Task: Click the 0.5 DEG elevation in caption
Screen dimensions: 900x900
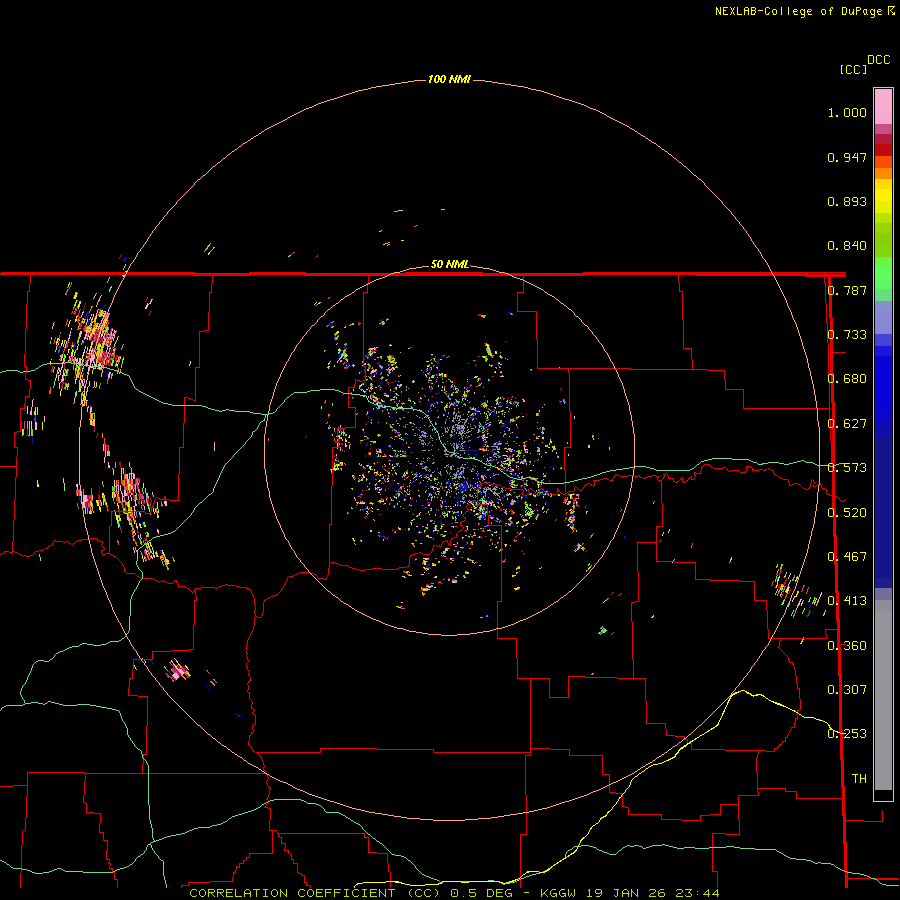Action: tap(481, 893)
